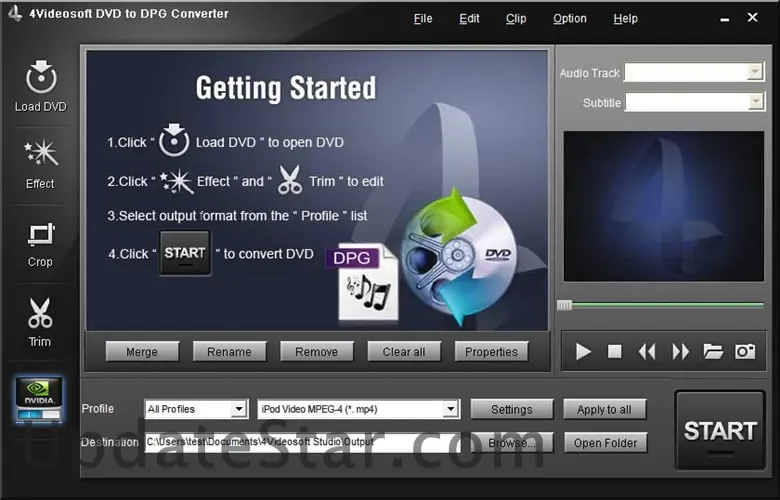Click the application logo in title bar
Screen dimensions: 780x500
click(x=15, y=13)
